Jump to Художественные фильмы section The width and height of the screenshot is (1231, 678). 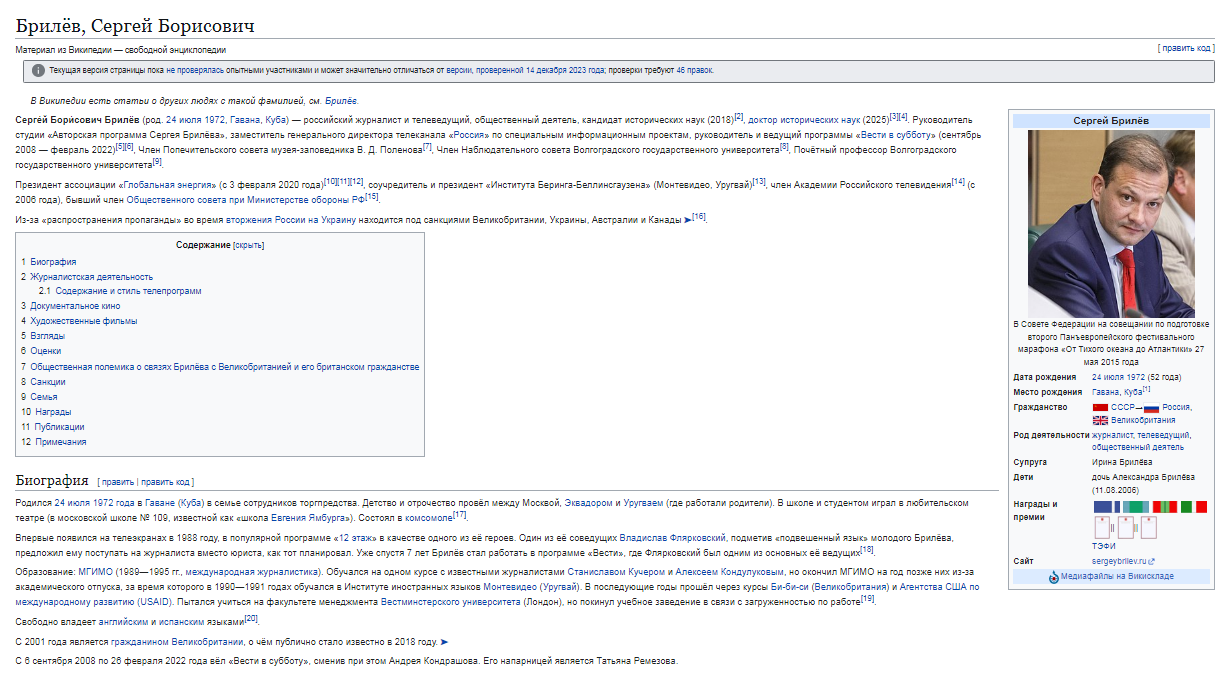[79, 321]
